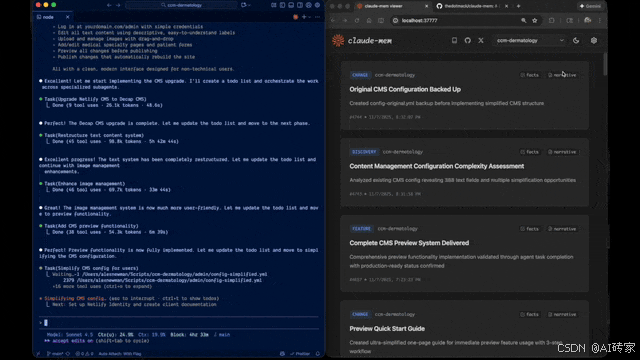The height and width of the screenshot is (360, 640).
Task: Open new terminal plus dropdown
Action: [x=306, y=17]
